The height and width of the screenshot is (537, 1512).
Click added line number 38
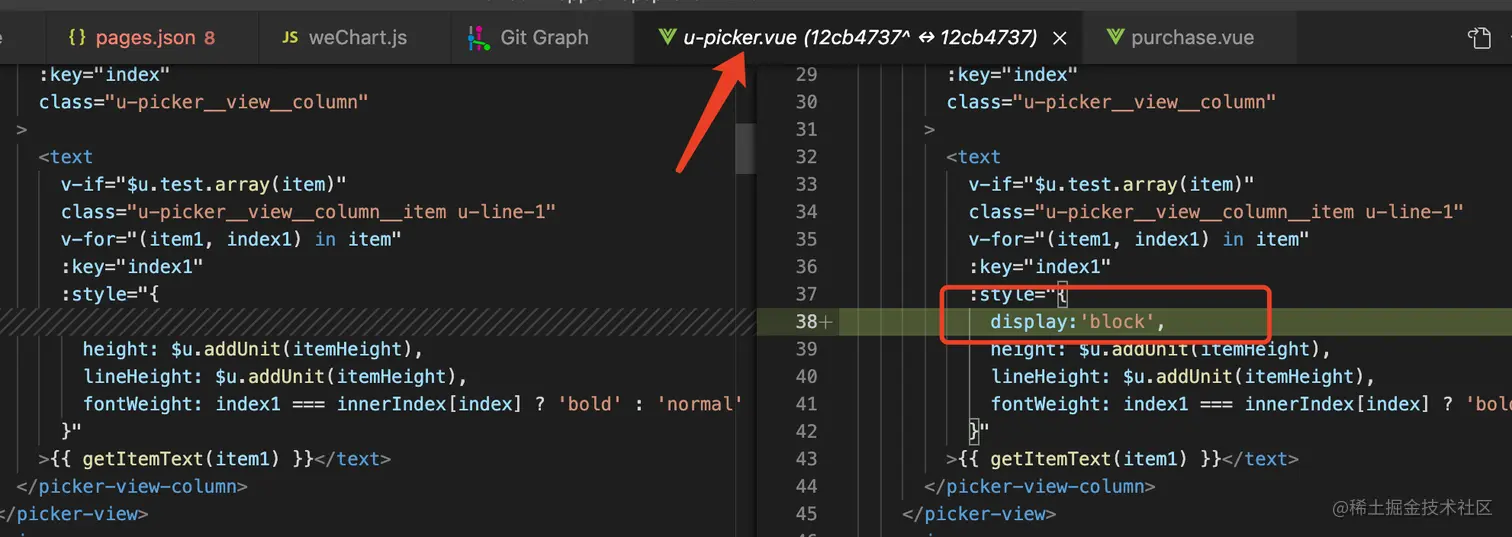click(x=806, y=322)
